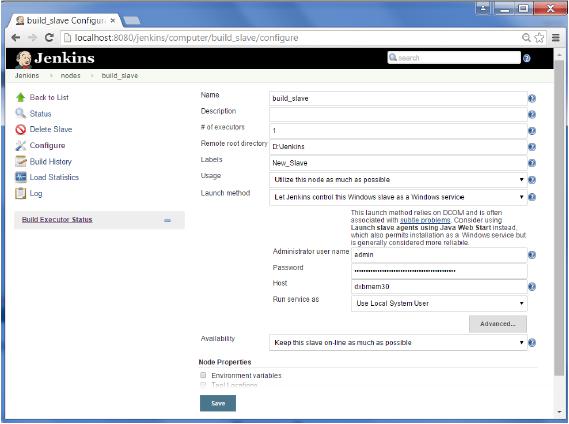This screenshot has height=424, width=569.
Task: Click the Load Statistics graph icon
Action: [21, 177]
